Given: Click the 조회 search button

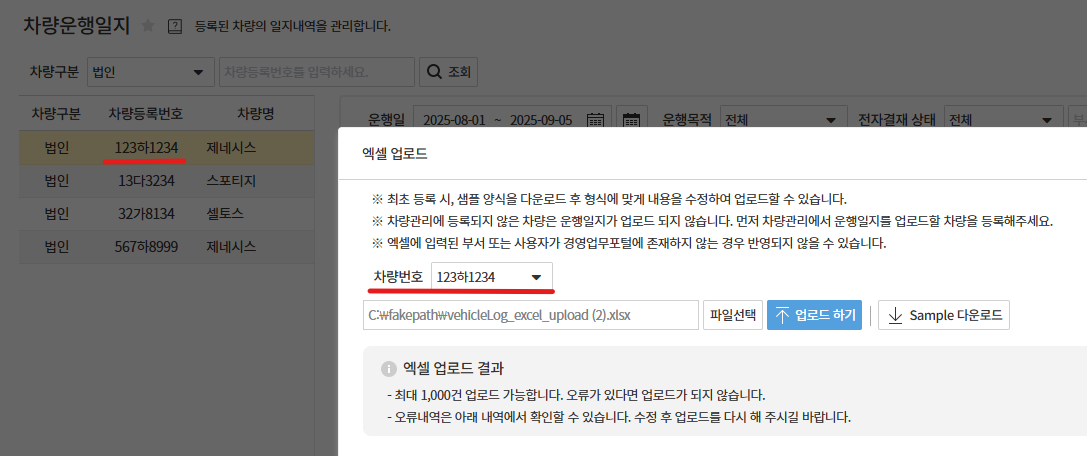Looking at the screenshot, I should [448, 72].
